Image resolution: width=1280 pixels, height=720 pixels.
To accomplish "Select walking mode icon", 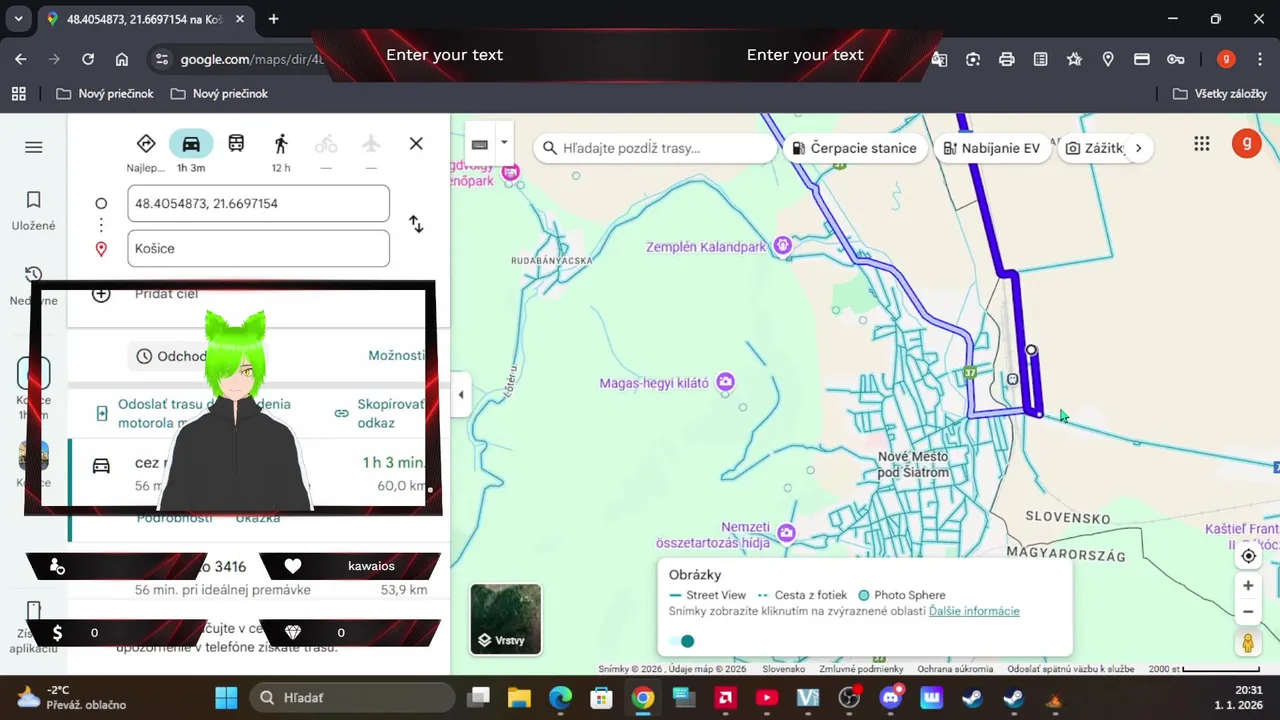I will (x=281, y=143).
